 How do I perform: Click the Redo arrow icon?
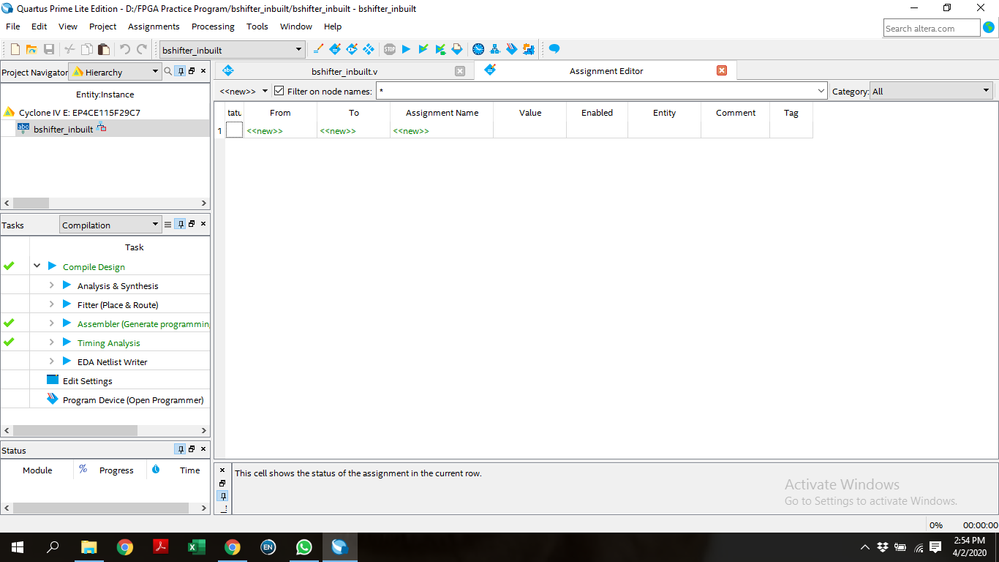141,49
